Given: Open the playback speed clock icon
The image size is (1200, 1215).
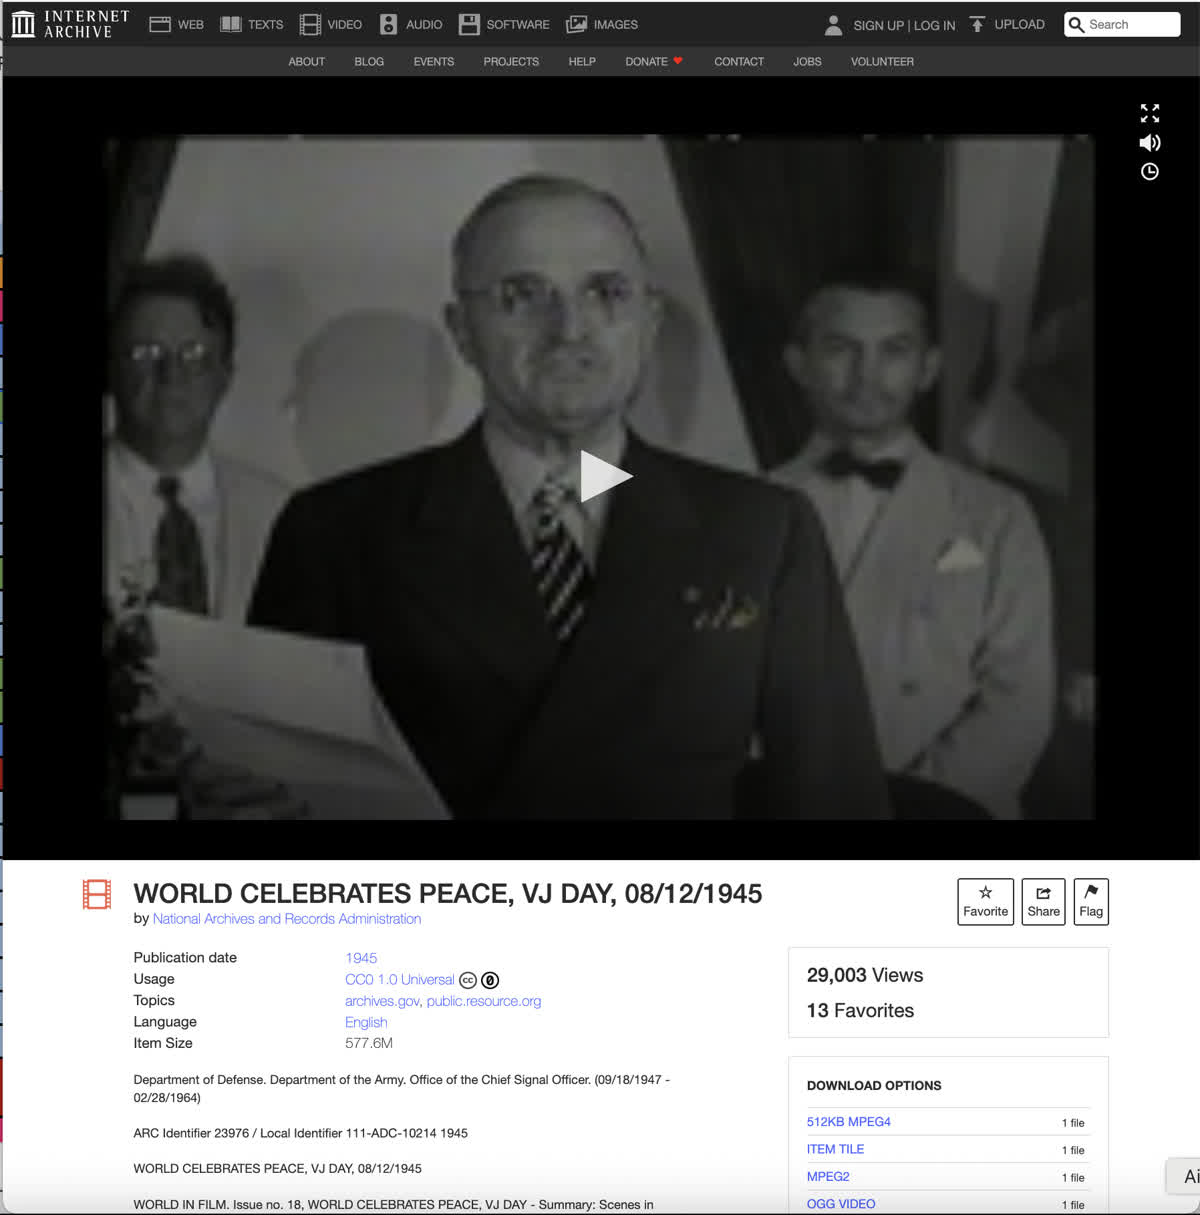Looking at the screenshot, I should pos(1150,172).
